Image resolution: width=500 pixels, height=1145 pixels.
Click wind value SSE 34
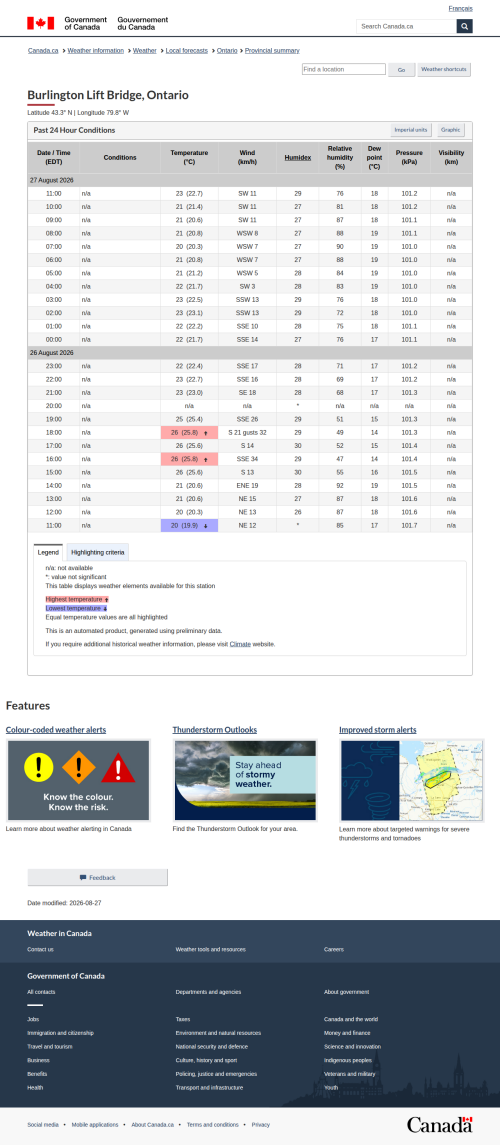click(x=247, y=459)
